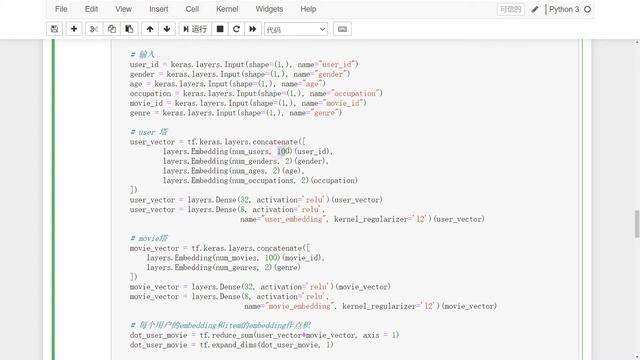640x360 pixels.
Task: Insert a cell below with the plus icon
Action: (x=74, y=29)
